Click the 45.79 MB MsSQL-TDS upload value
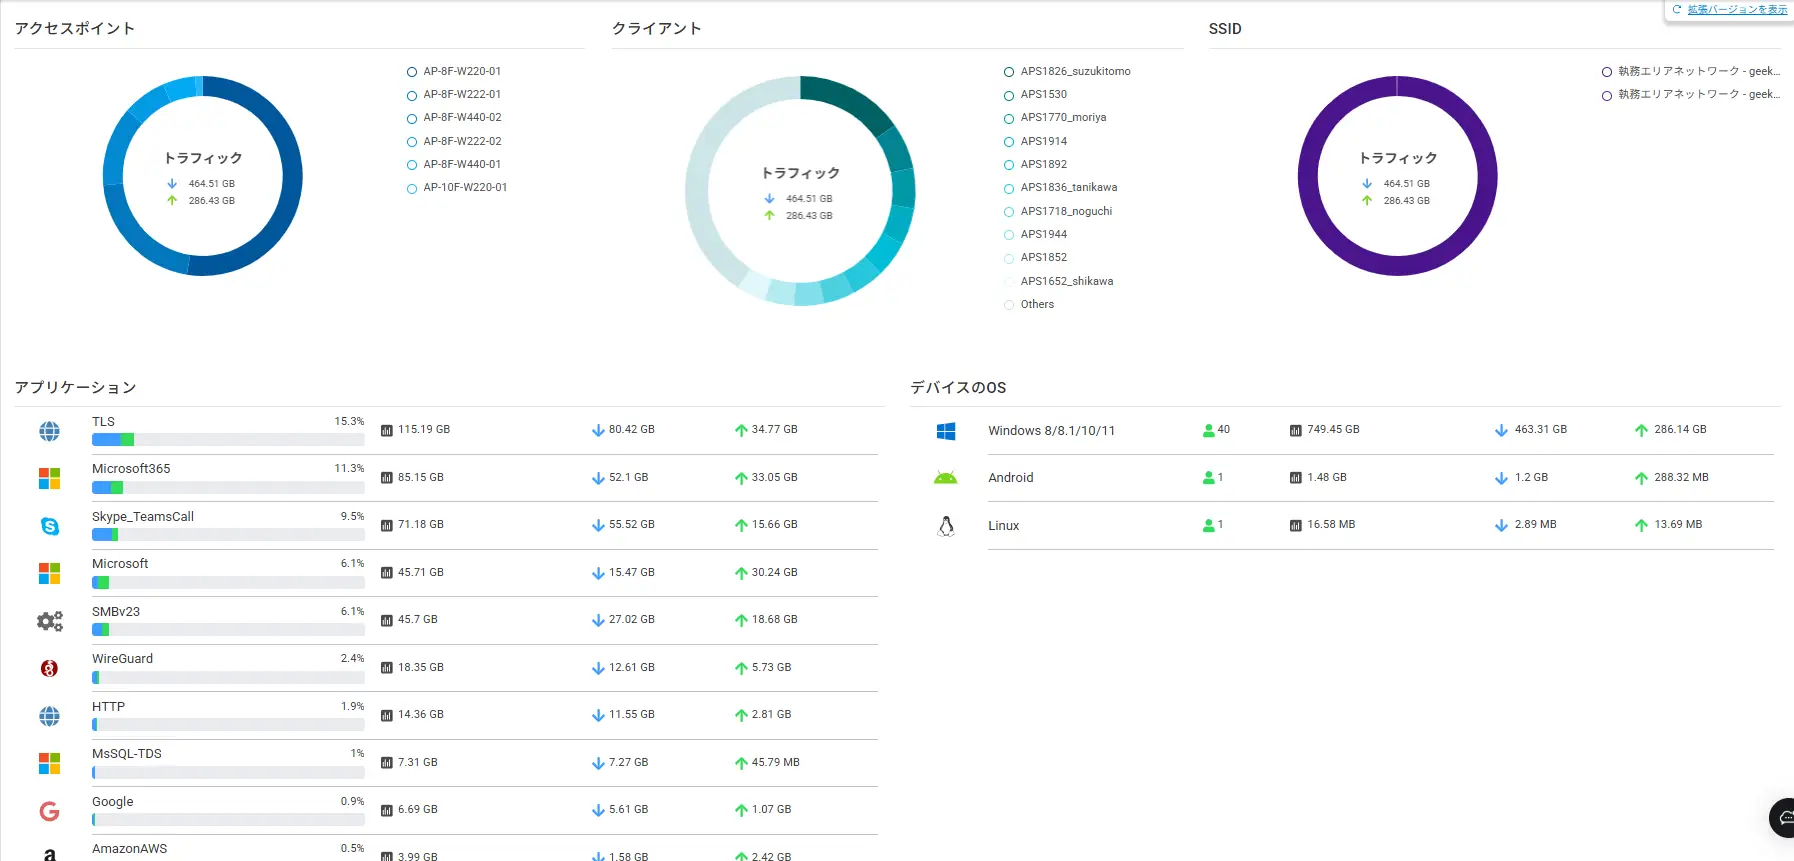1794x861 pixels. click(x=776, y=762)
